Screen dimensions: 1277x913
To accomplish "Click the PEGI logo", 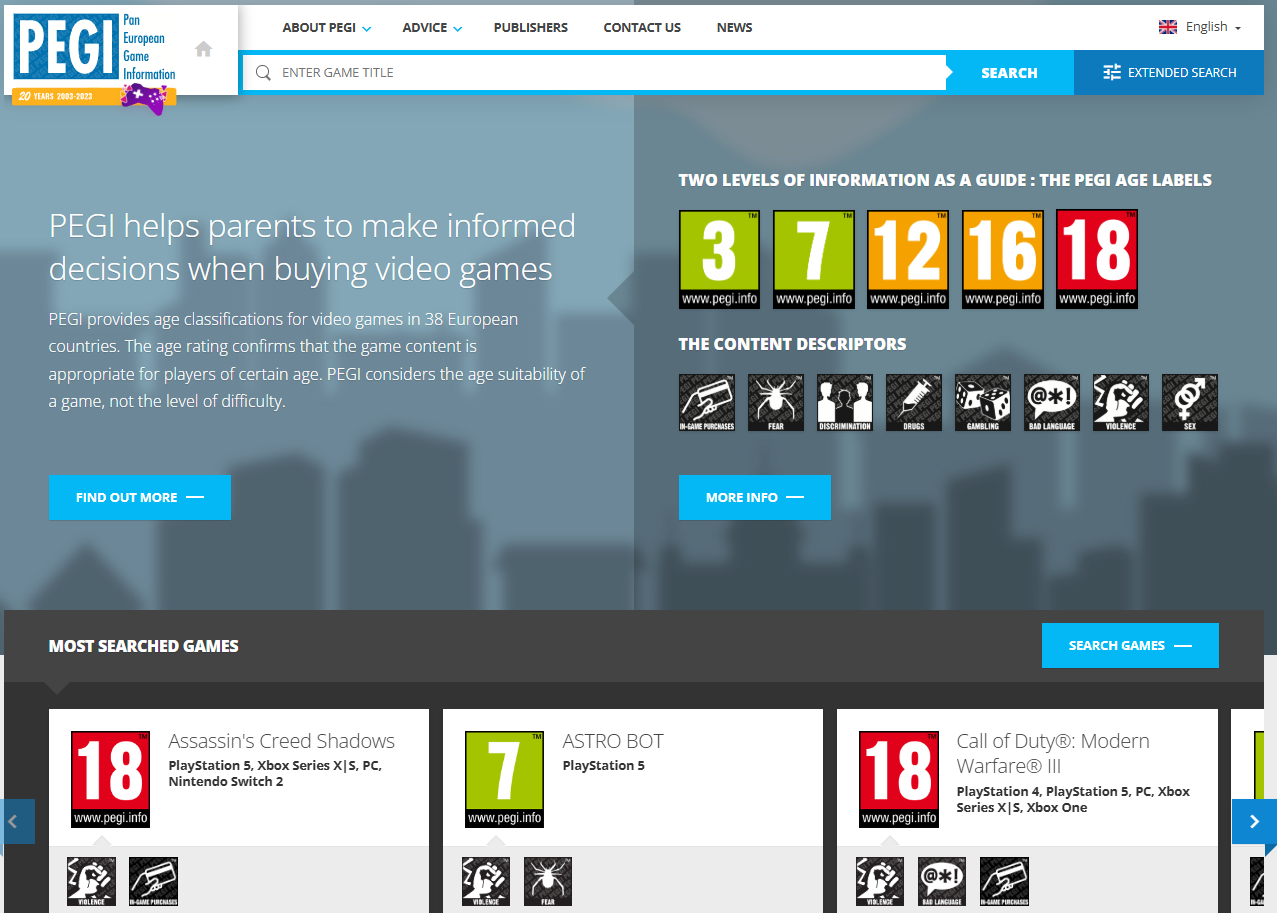I will (x=95, y=60).
